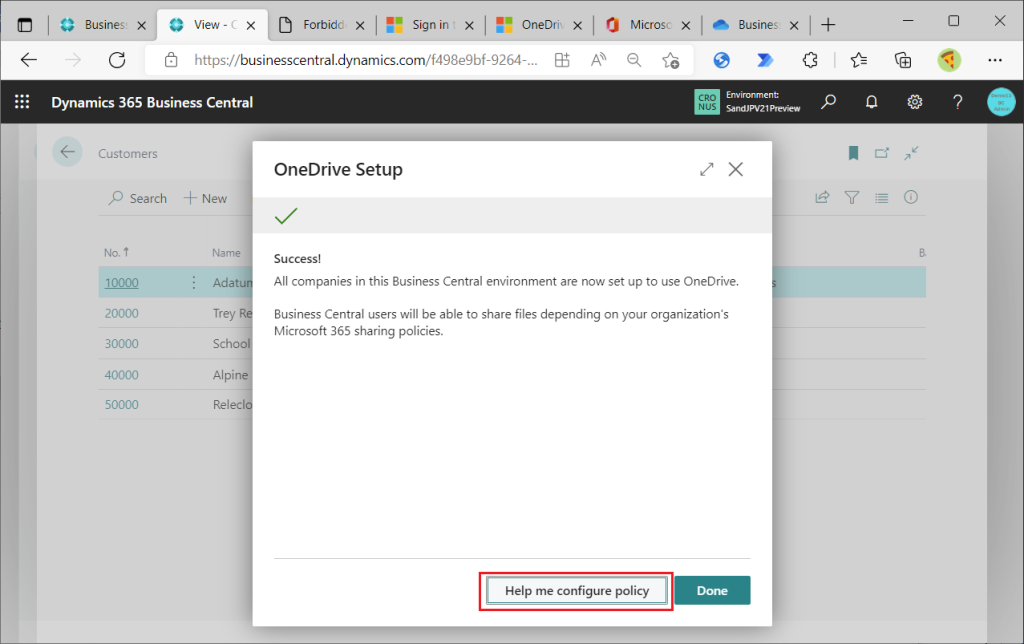View site information lock icon
Screen dimensions: 1024x644
[x=171, y=60]
